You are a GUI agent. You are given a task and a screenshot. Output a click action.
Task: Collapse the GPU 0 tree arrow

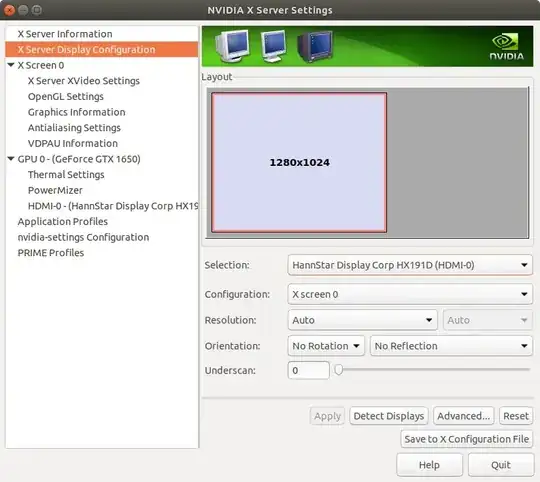11,159
